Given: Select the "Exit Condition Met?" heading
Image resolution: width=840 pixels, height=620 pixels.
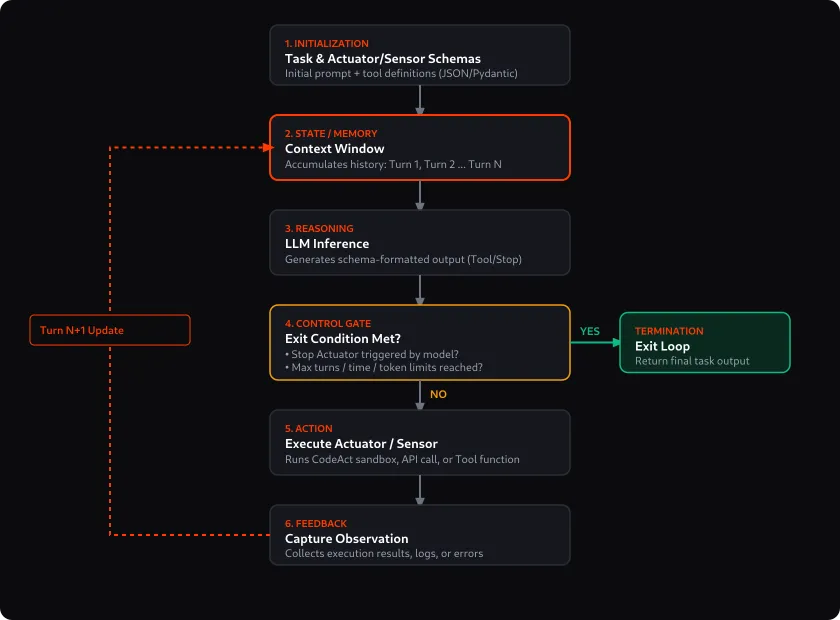Looking at the screenshot, I should pyautogui.click(x=342, y=339).
